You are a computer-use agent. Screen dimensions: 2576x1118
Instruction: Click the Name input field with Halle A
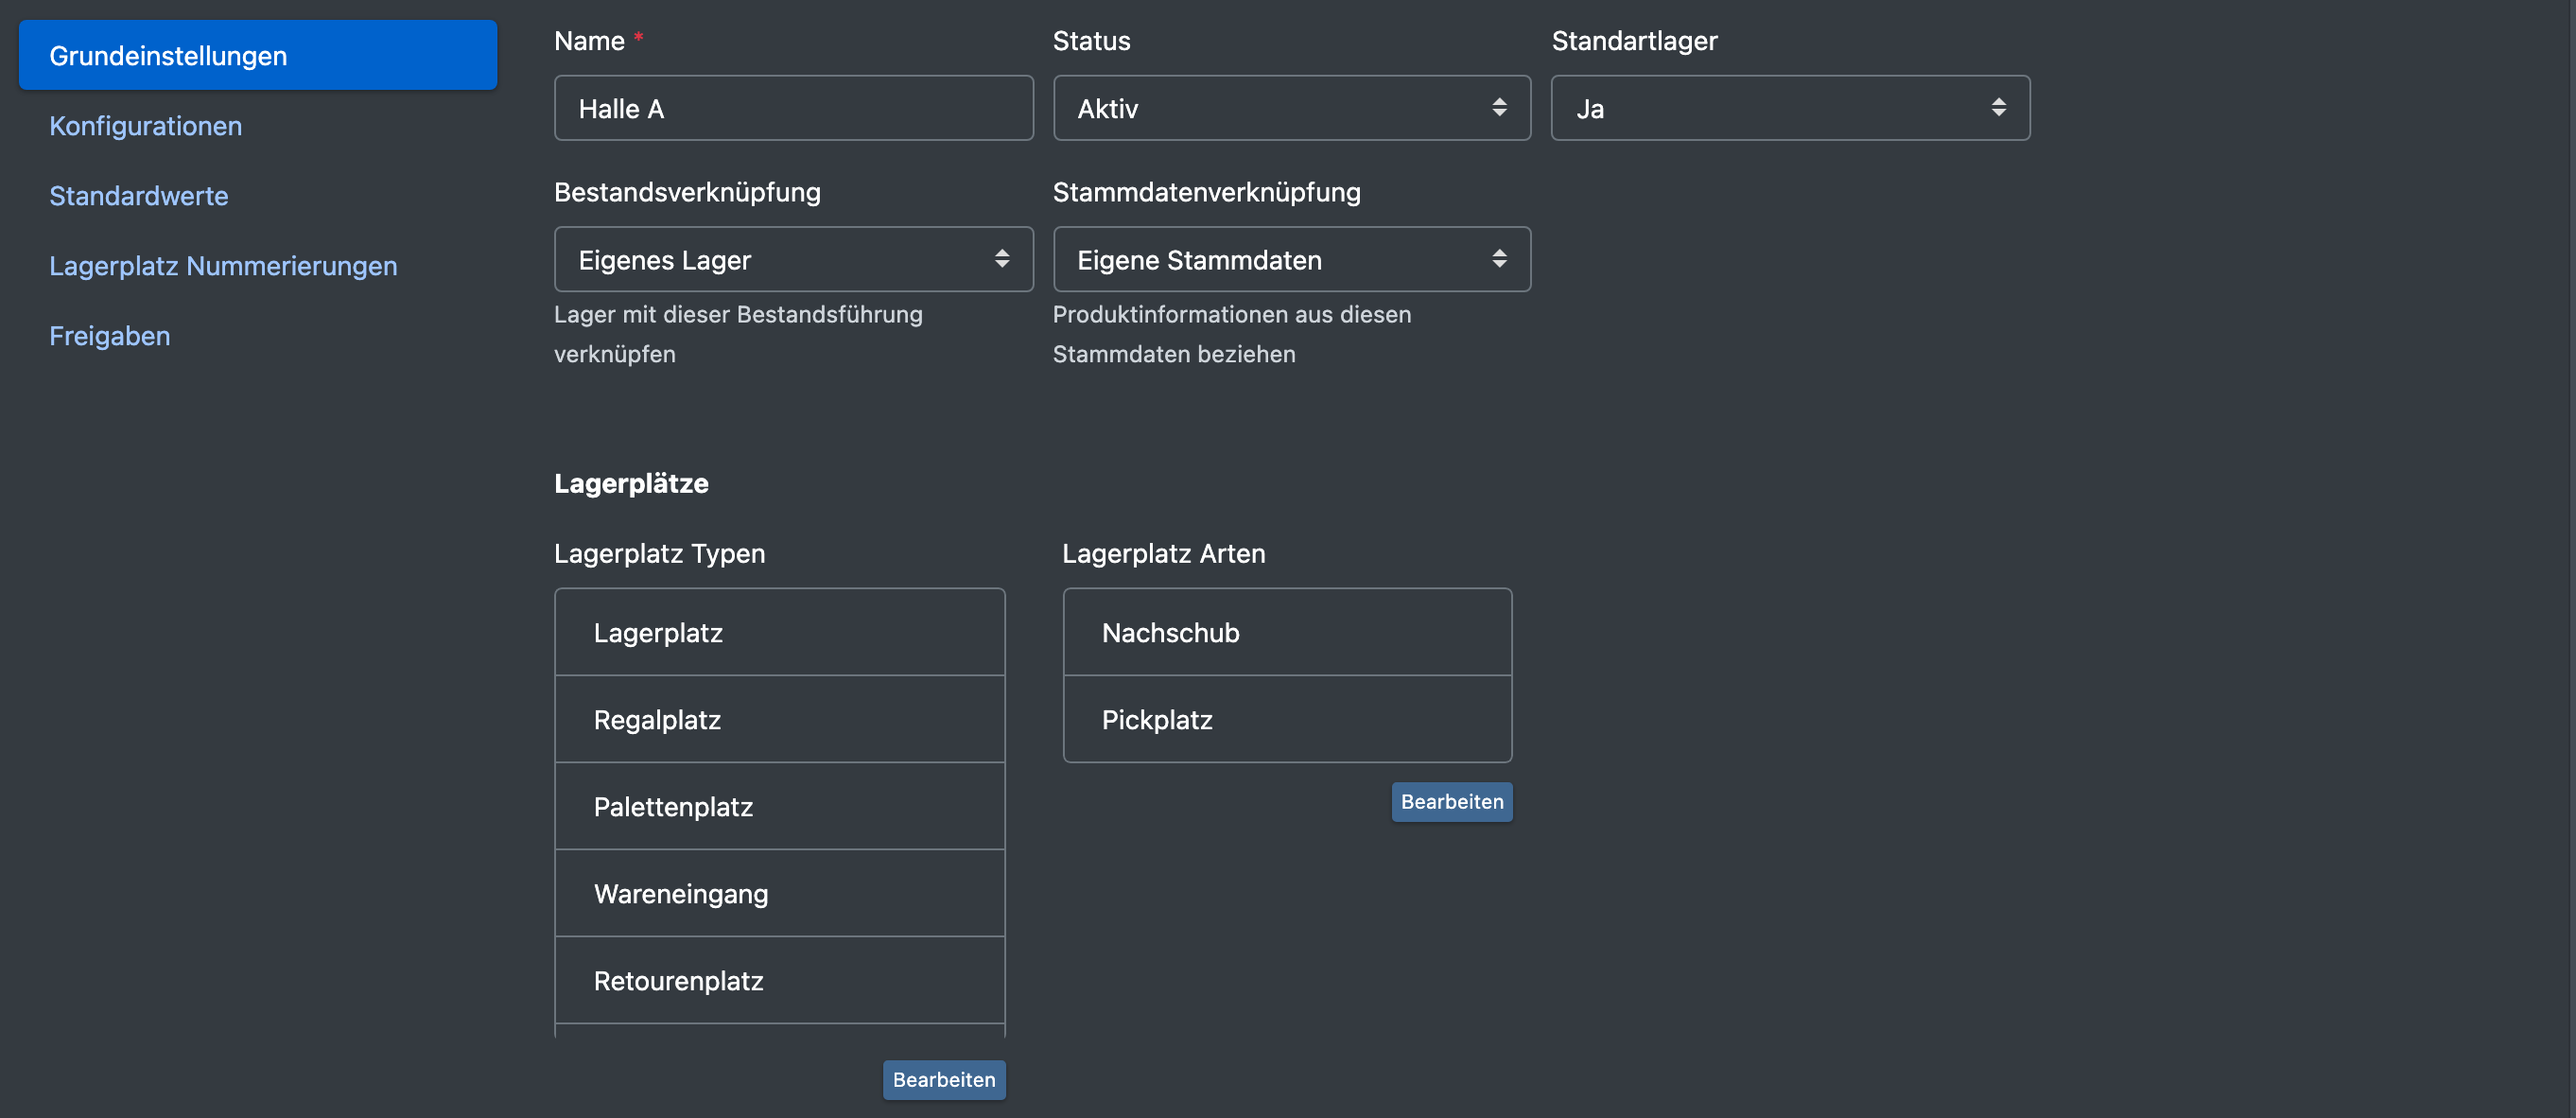(x=793, y=108)
